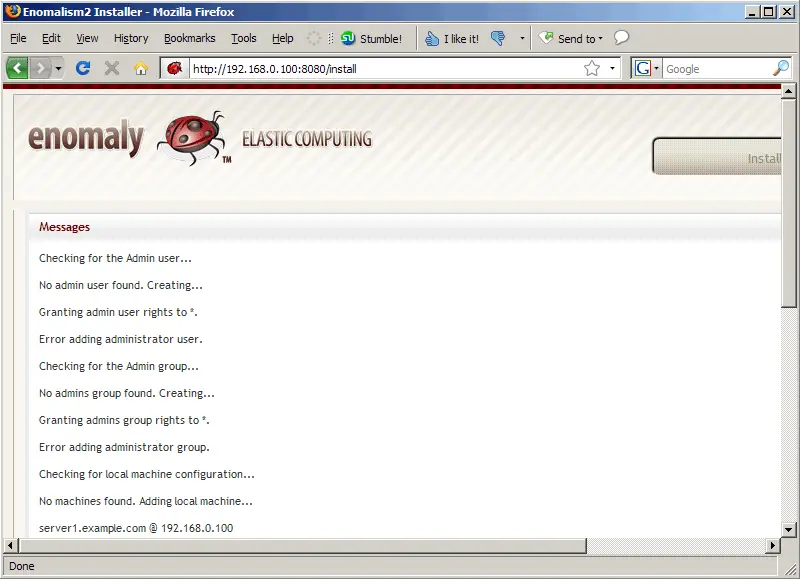Click the horizontal scrollbar thumb
The image size is (800, 579).
(x=302, y=545)
